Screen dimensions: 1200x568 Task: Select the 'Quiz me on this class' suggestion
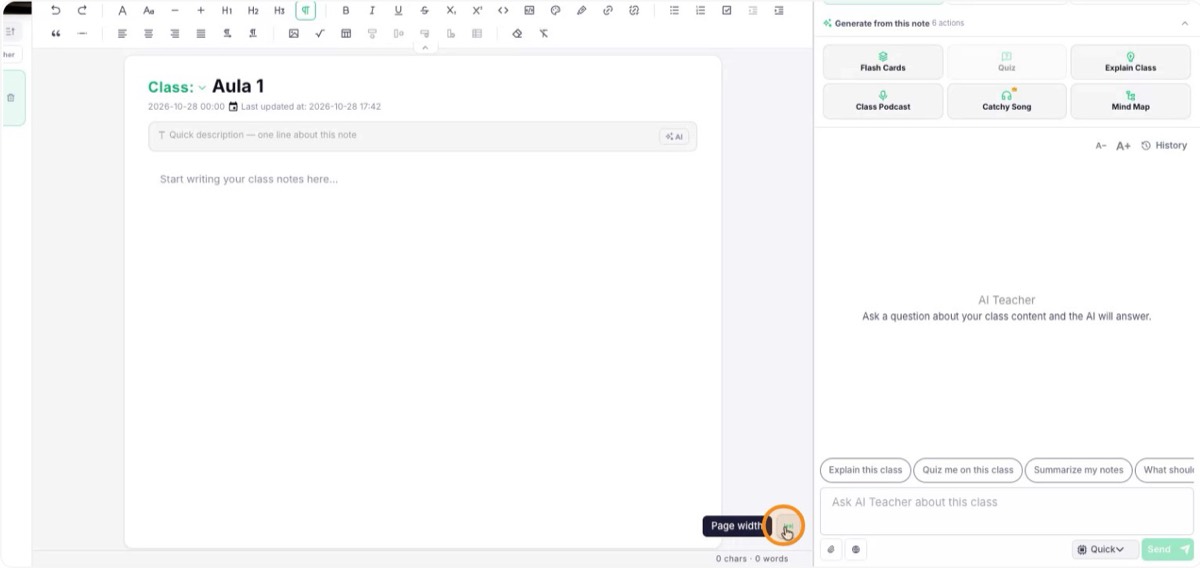[967, 470]
